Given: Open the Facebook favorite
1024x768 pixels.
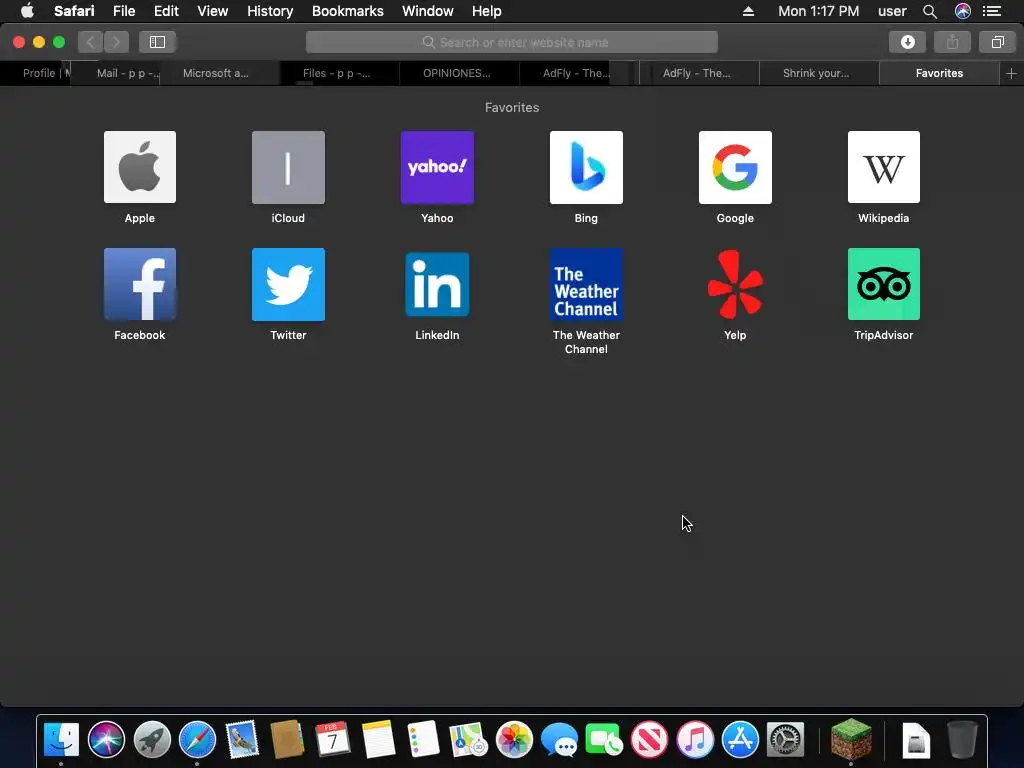Looking at the screenshot, I should click(x=140, y=284).
